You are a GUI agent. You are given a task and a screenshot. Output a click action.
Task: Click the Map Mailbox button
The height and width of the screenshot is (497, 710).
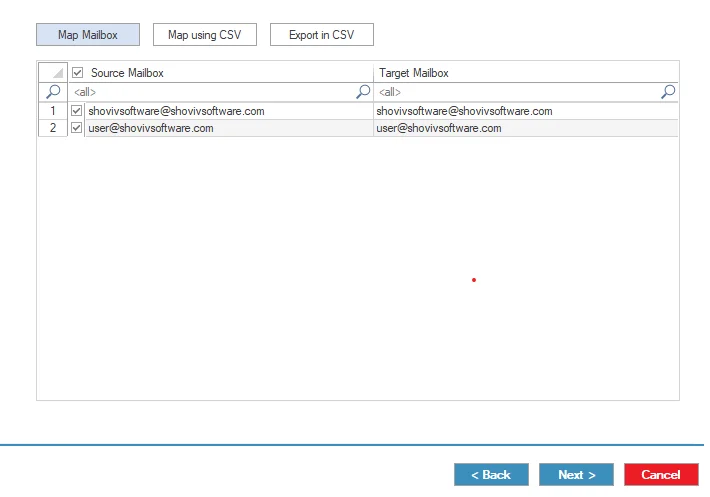click(88, 35)
